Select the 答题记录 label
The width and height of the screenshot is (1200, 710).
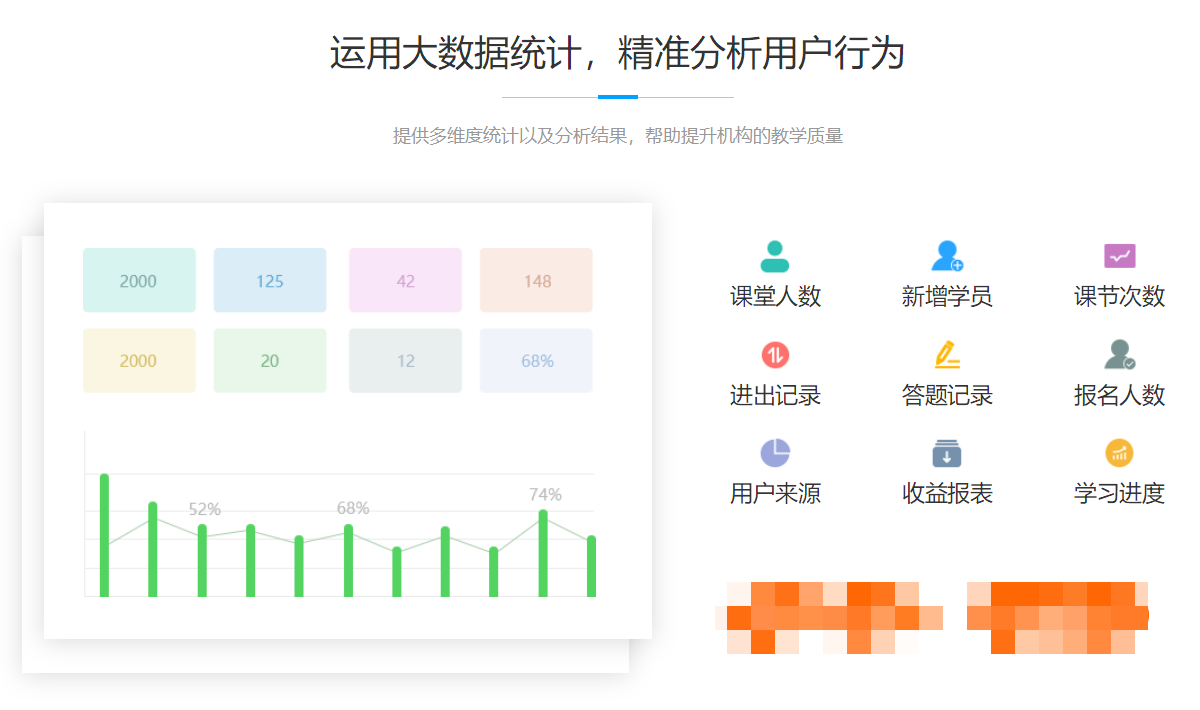click(x=947, y=394)
